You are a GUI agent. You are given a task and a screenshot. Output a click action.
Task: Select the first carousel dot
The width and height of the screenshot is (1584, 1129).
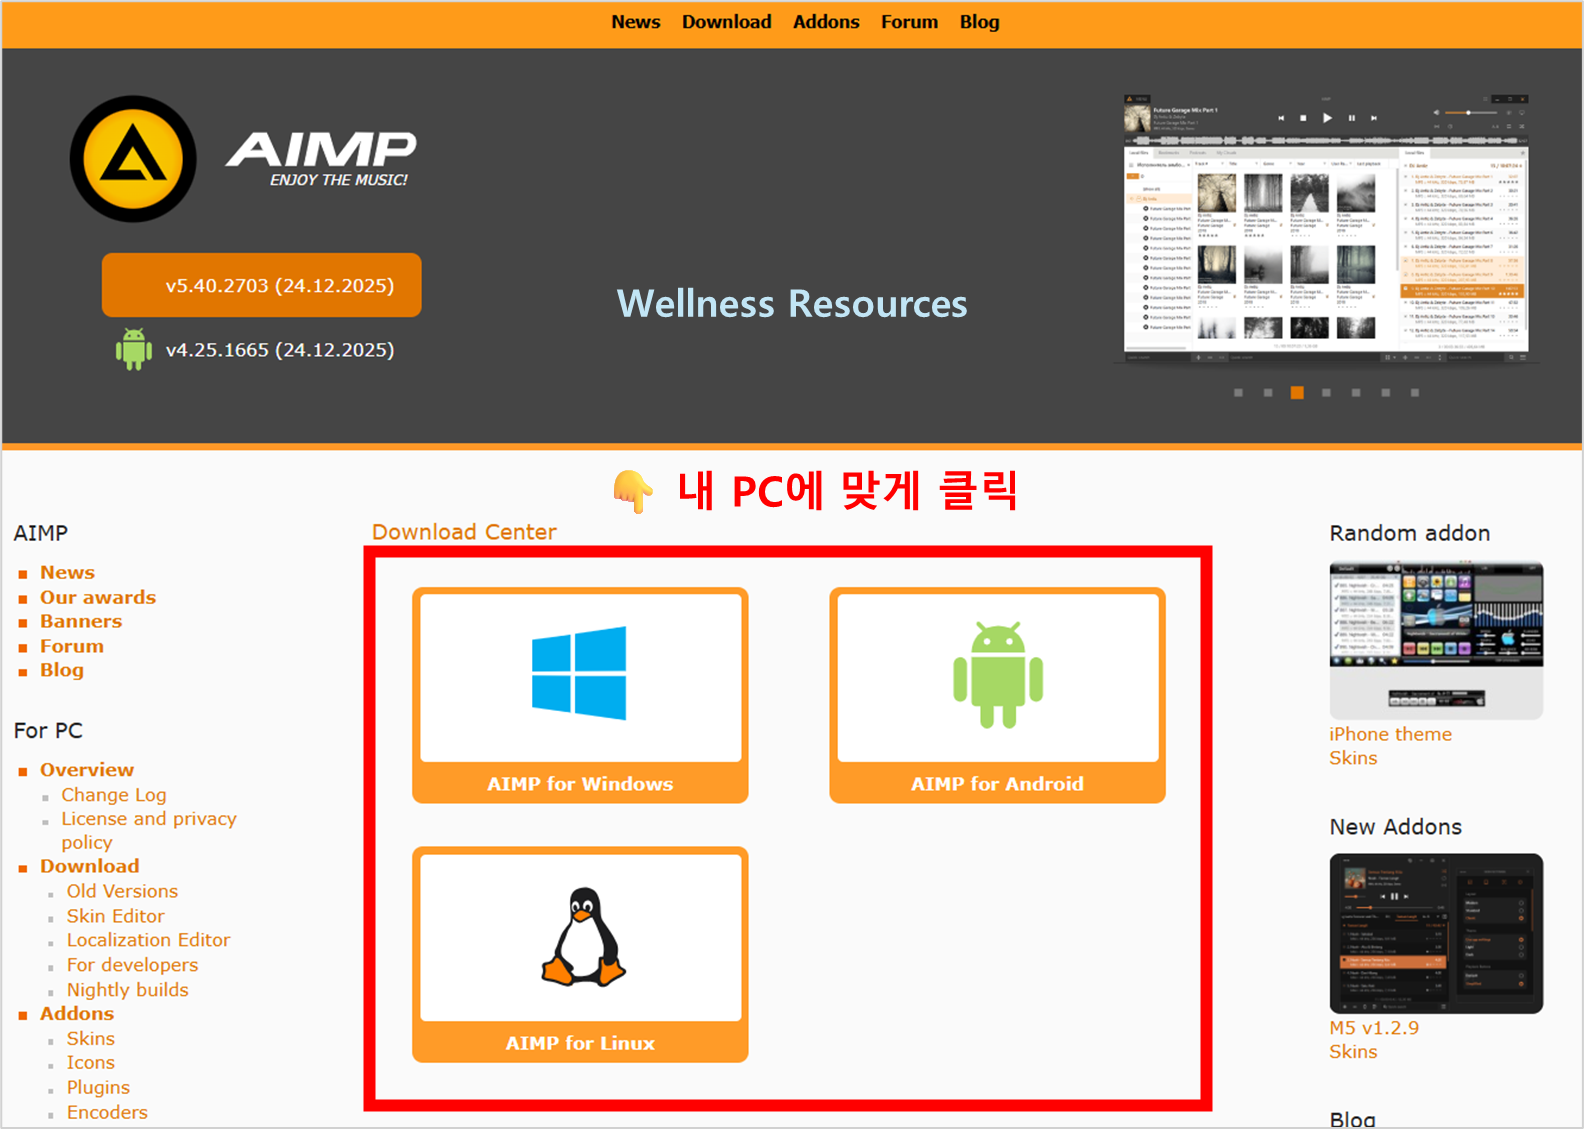(1238, 393)
